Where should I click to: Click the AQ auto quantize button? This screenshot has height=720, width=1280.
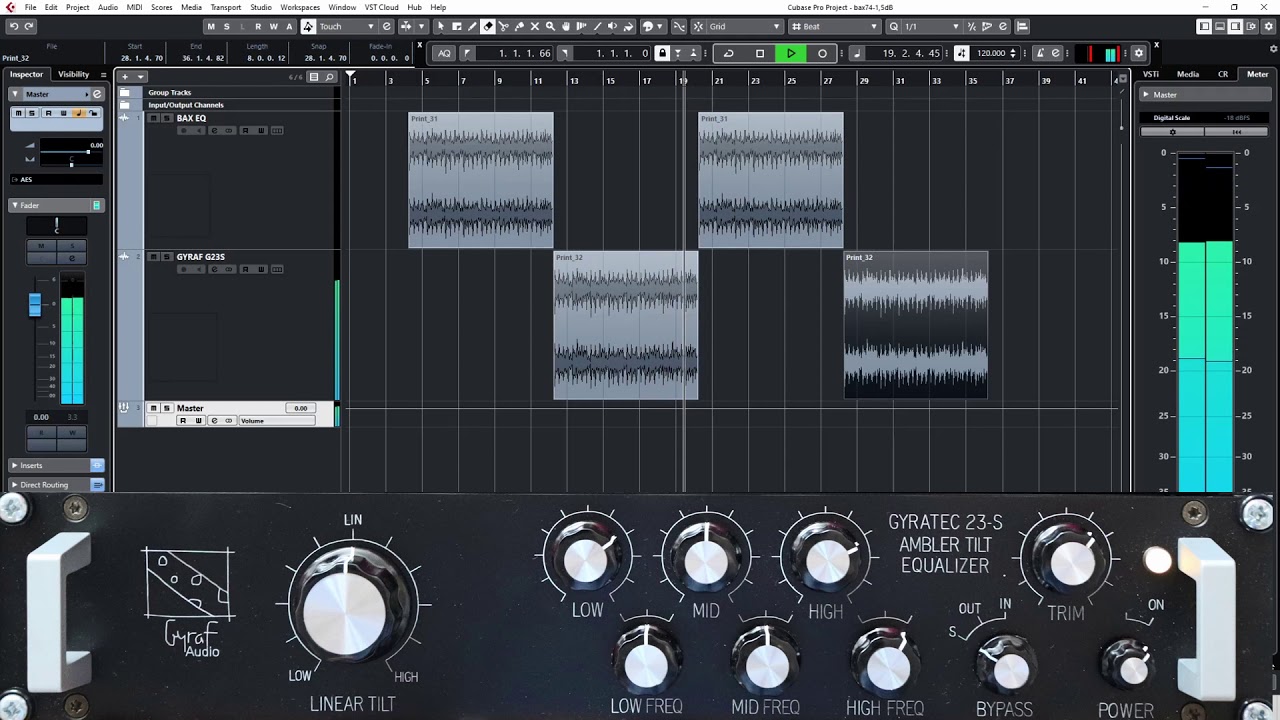pyautogui.click(x=444, y=53)
